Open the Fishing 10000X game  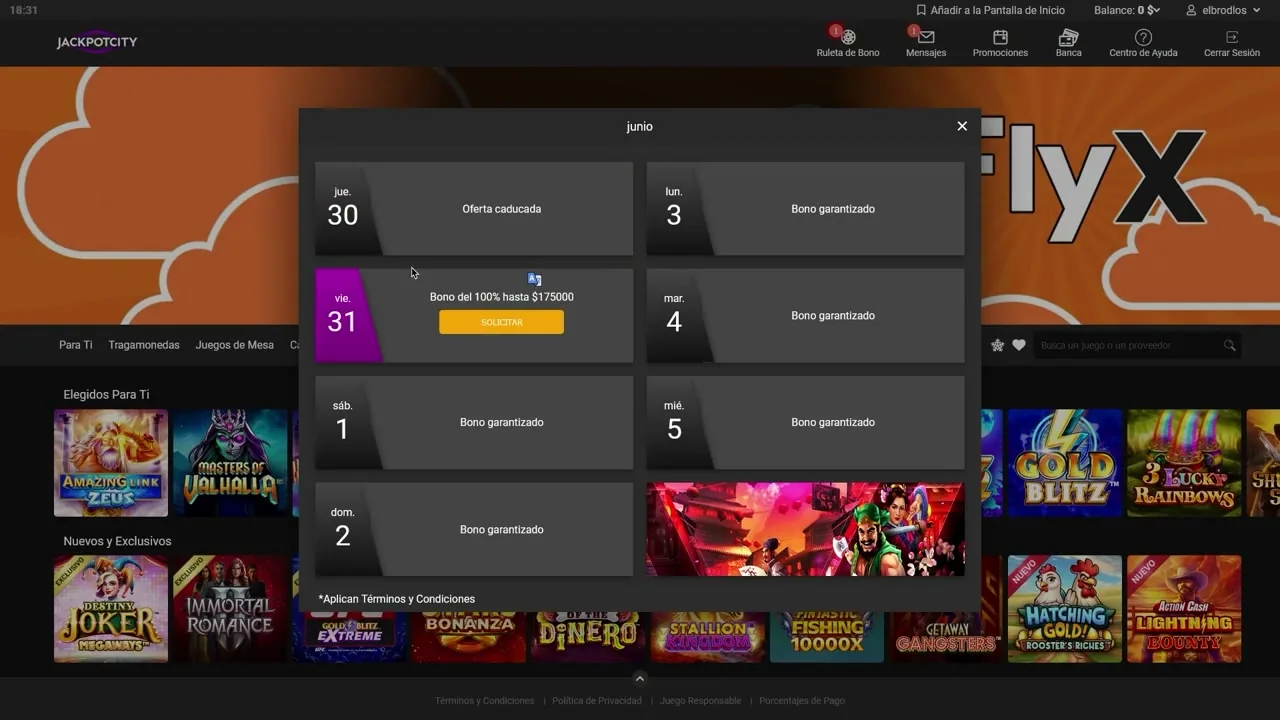827,636
